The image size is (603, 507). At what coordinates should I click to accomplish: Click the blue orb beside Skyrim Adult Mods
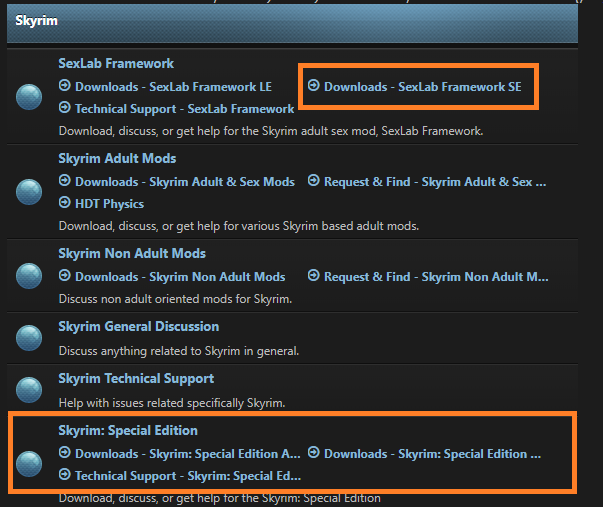(x=29, y=192)
